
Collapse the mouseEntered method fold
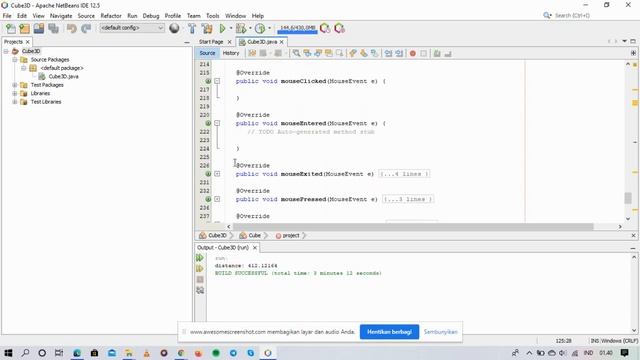pos(217,123)
